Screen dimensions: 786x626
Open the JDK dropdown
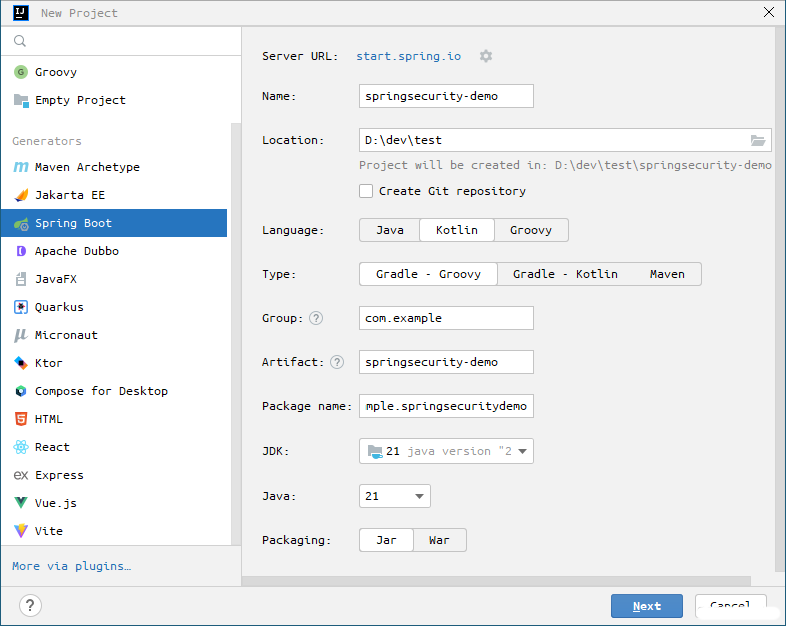click(446, 451)
